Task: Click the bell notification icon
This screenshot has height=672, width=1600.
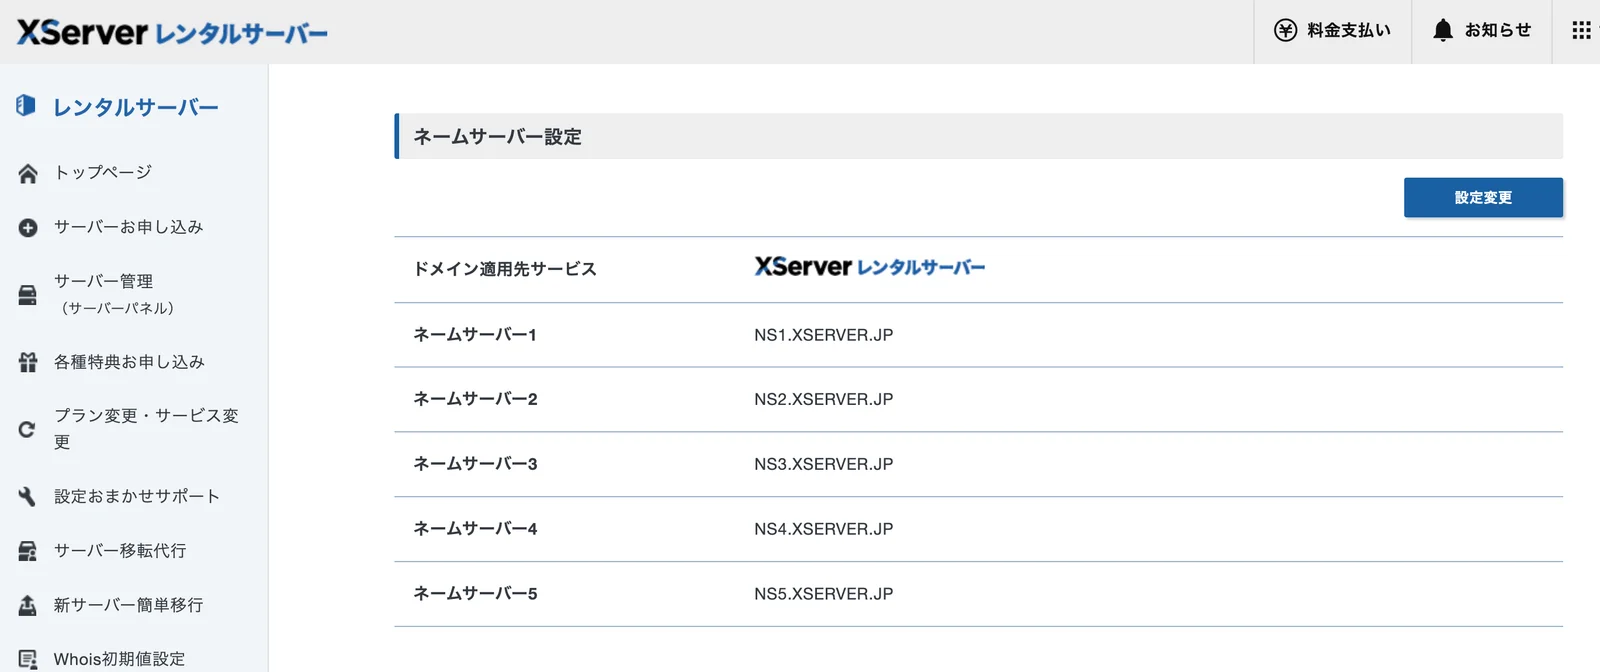Action: pyautogui.click(x=1442, y=31)
